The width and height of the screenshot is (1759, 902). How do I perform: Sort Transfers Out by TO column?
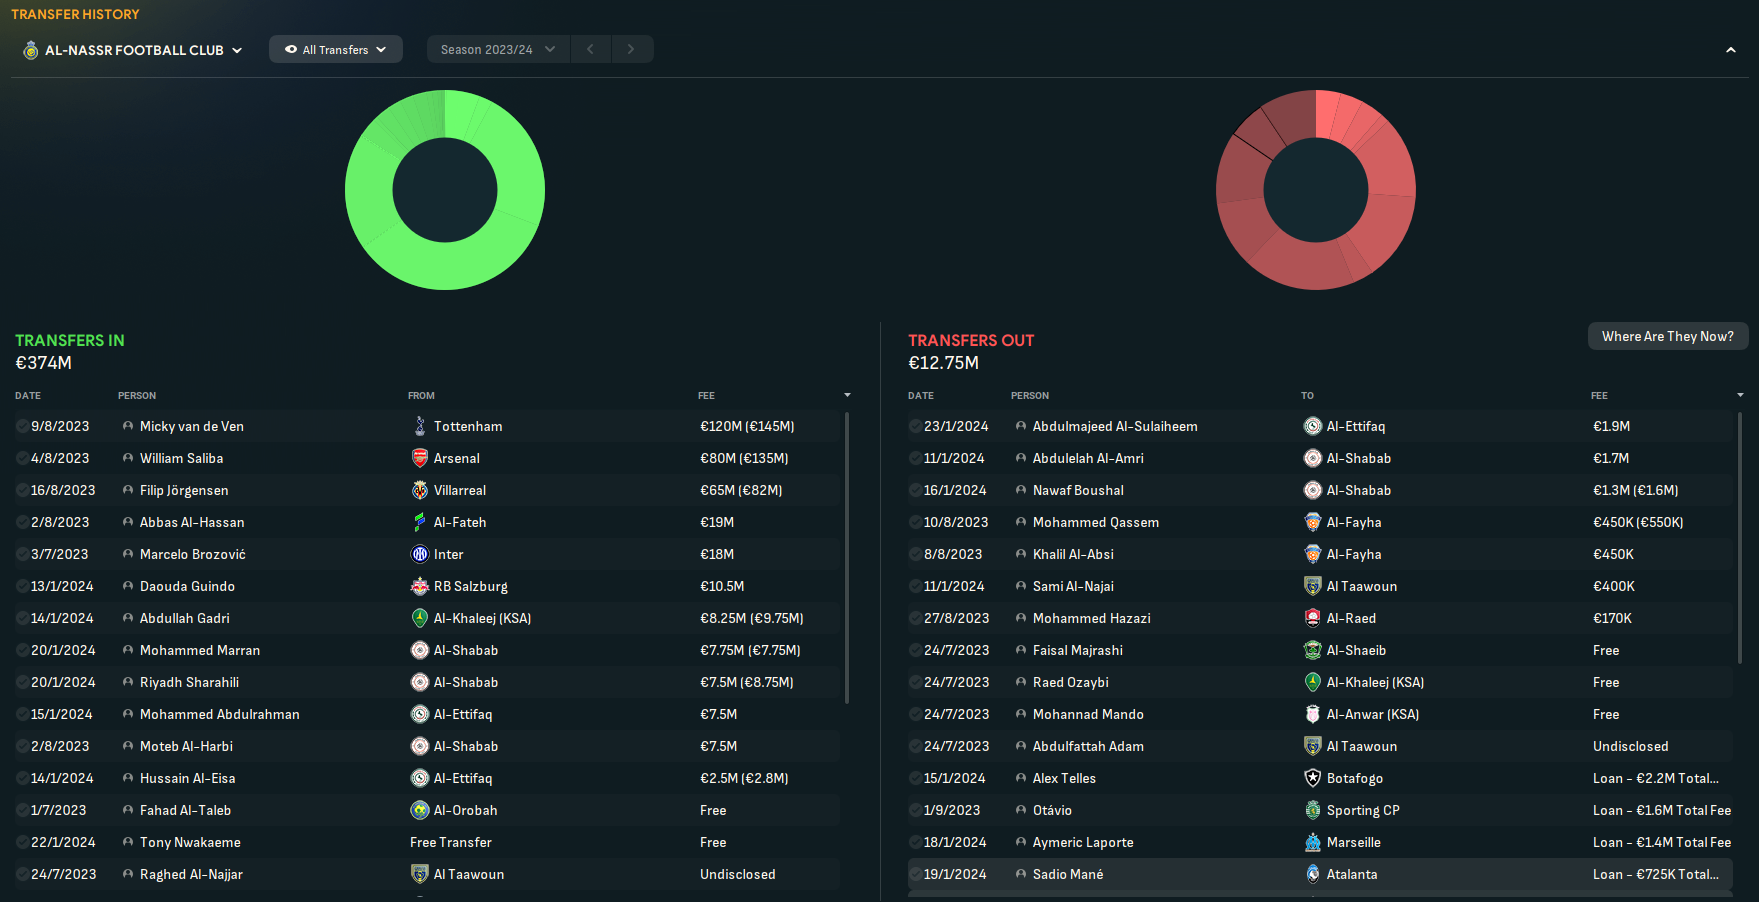(x=1307, y=396)
